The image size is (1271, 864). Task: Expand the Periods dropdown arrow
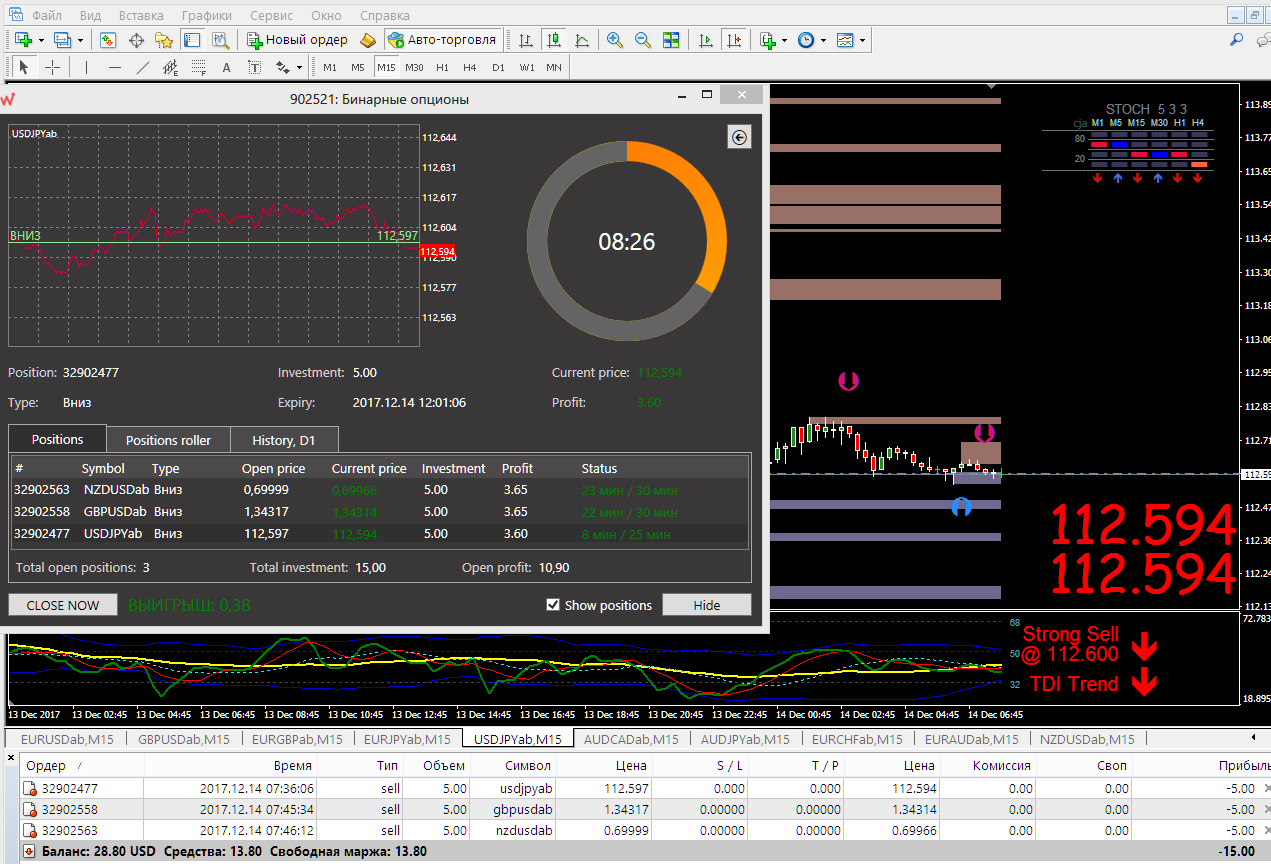coord(824,40)
